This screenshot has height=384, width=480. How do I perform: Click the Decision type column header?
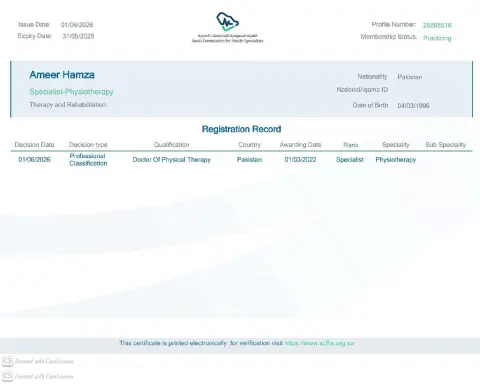pyautogui.click(x=88, y=145)
